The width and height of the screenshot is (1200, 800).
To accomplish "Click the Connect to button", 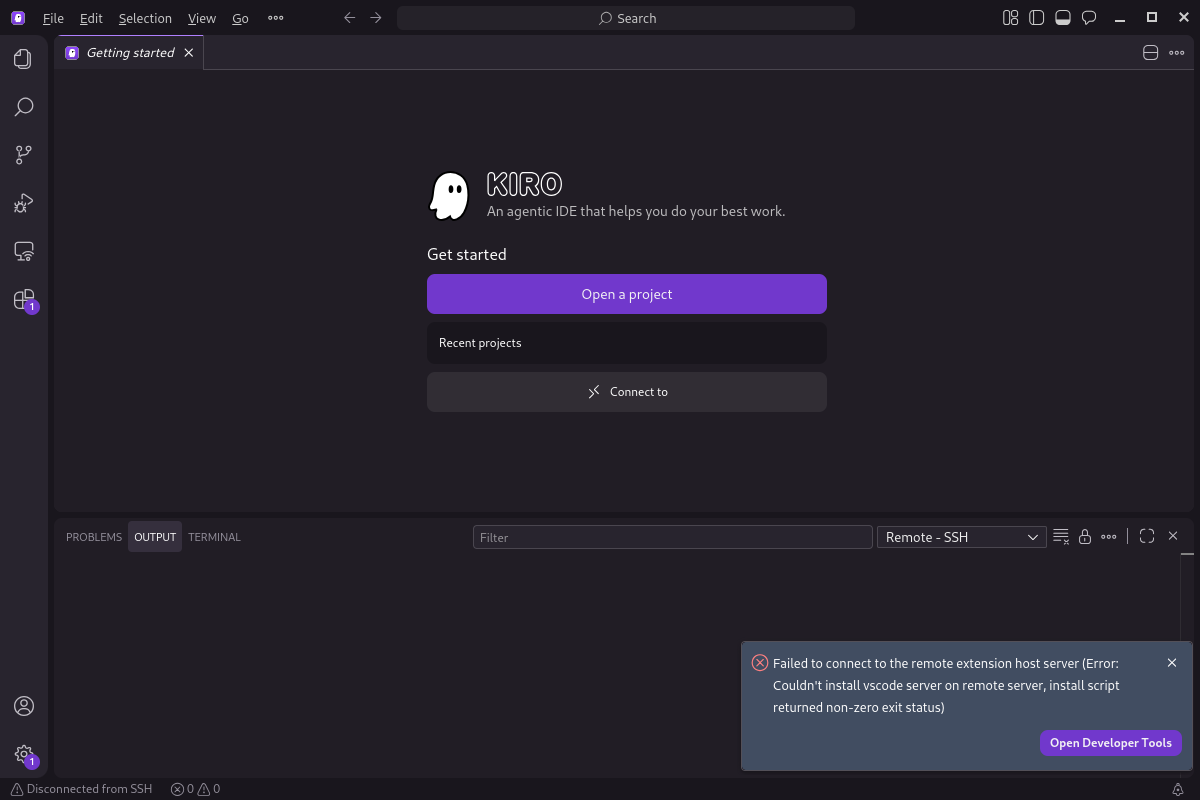I will 627,392.
